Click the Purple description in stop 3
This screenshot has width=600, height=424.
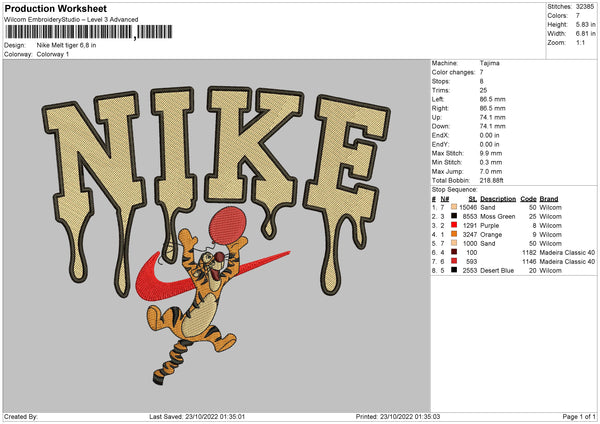coord(489,225)
